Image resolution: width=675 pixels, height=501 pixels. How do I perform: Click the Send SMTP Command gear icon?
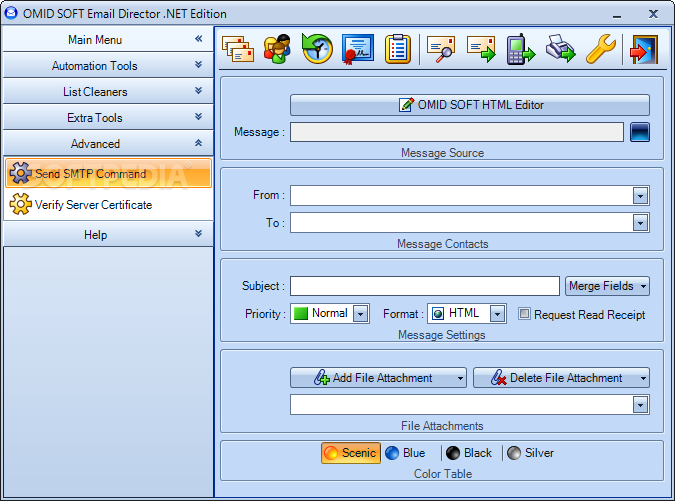pos(20,173)
